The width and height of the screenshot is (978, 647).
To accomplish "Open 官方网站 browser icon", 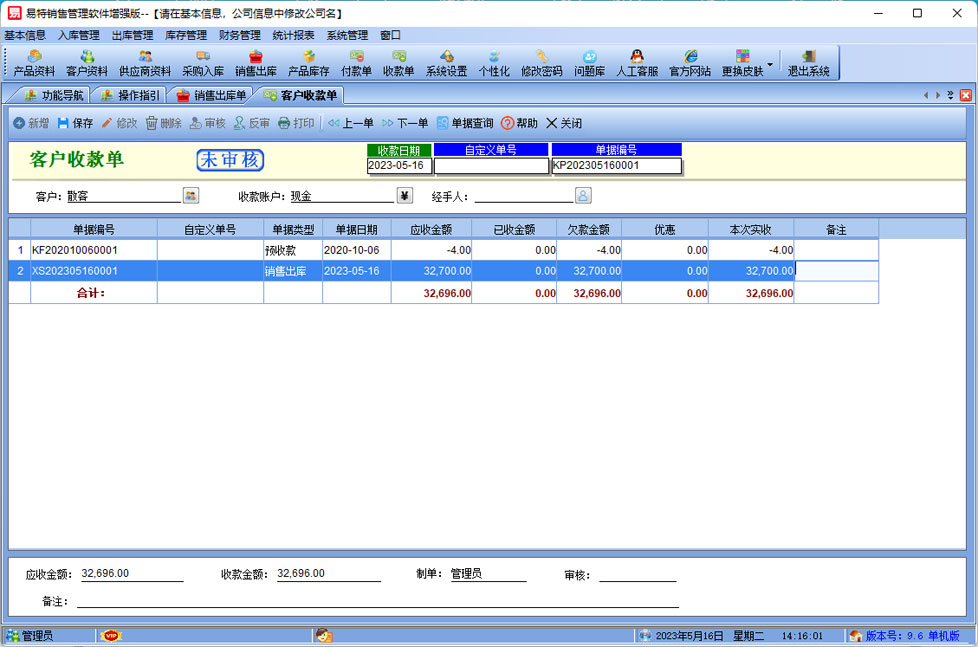I will click(690, 63).
